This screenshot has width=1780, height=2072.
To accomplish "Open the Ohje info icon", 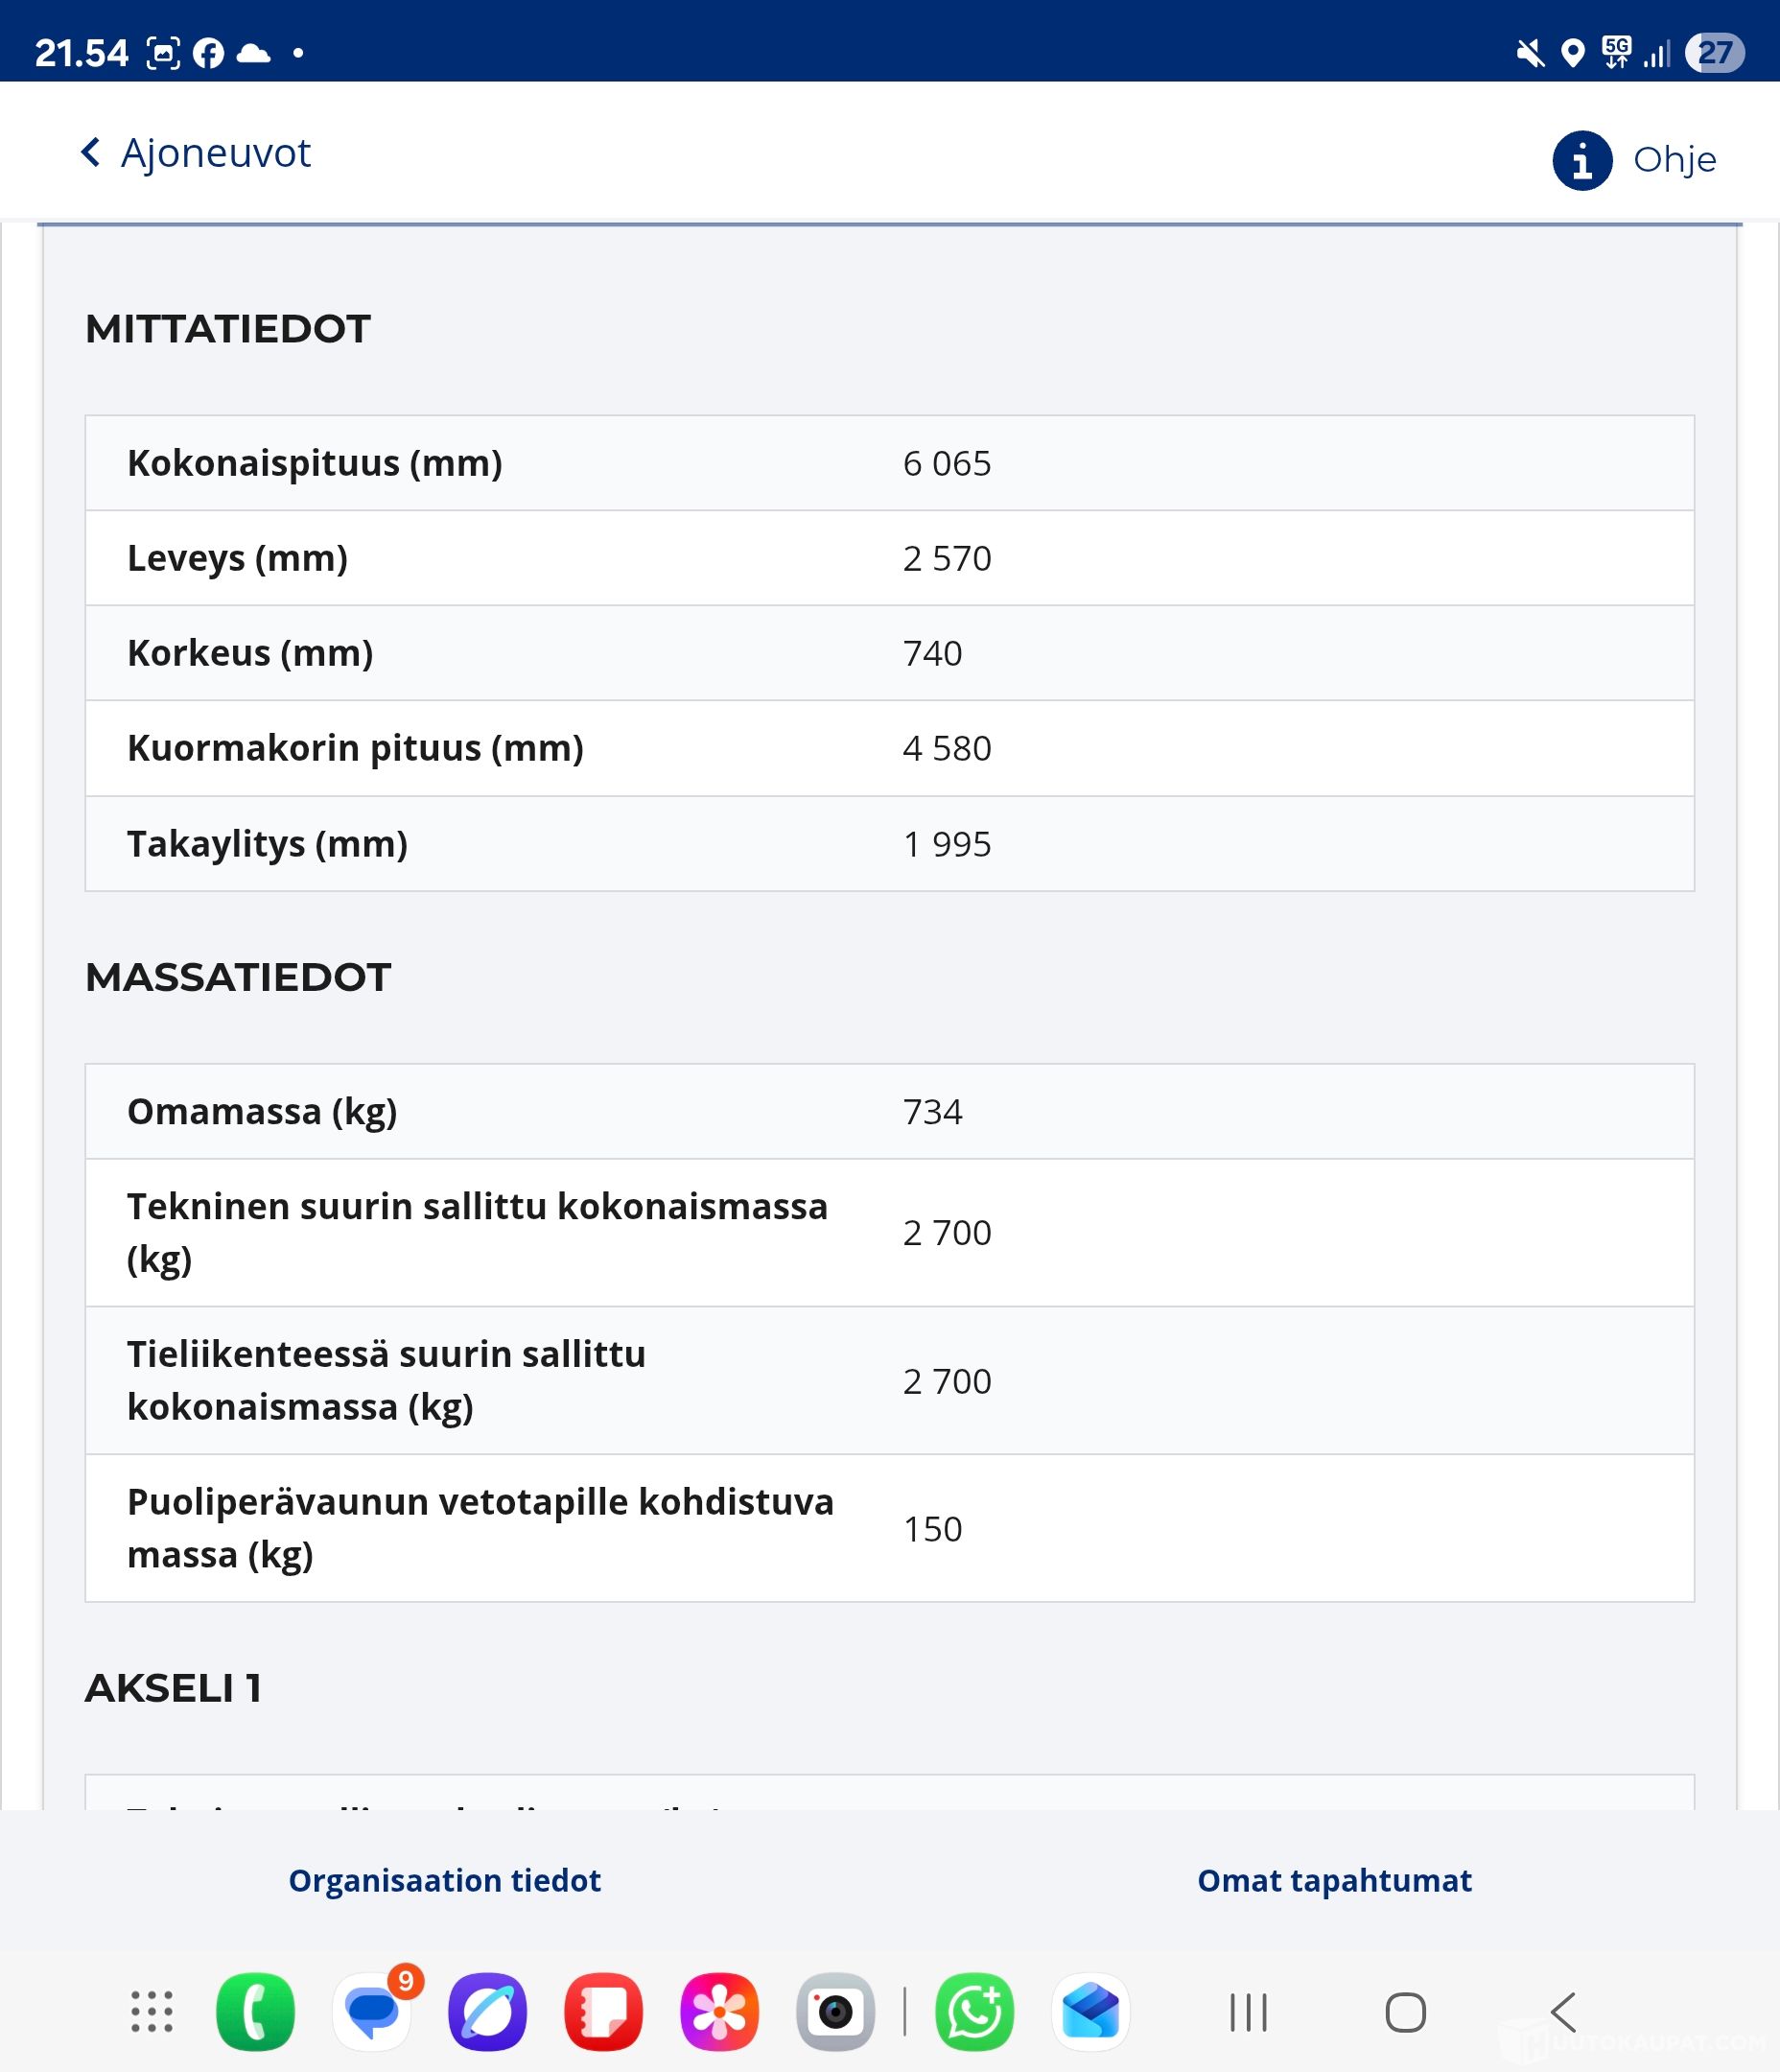I will (x=1581, y=160).
